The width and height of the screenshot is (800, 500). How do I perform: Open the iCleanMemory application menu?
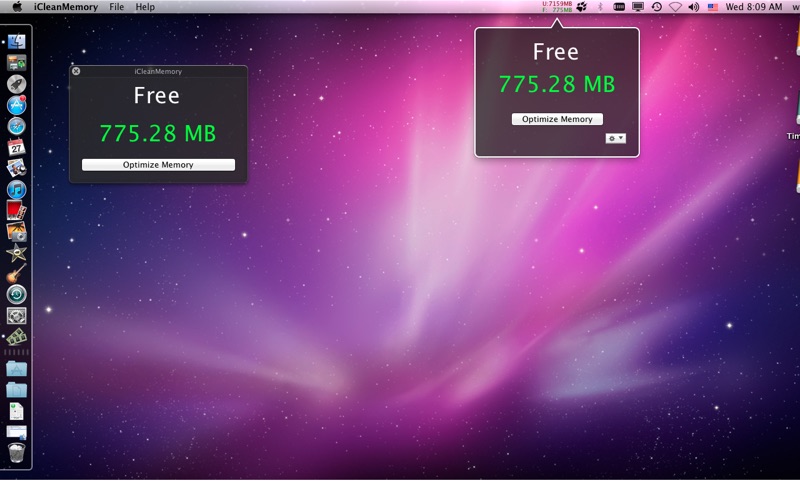65,7
